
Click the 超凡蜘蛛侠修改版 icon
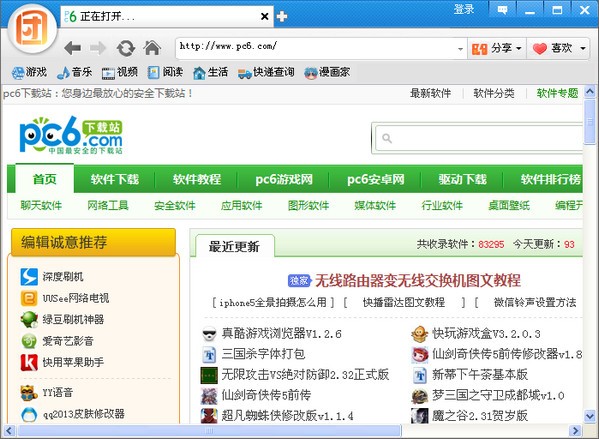(x=209, y=416)
